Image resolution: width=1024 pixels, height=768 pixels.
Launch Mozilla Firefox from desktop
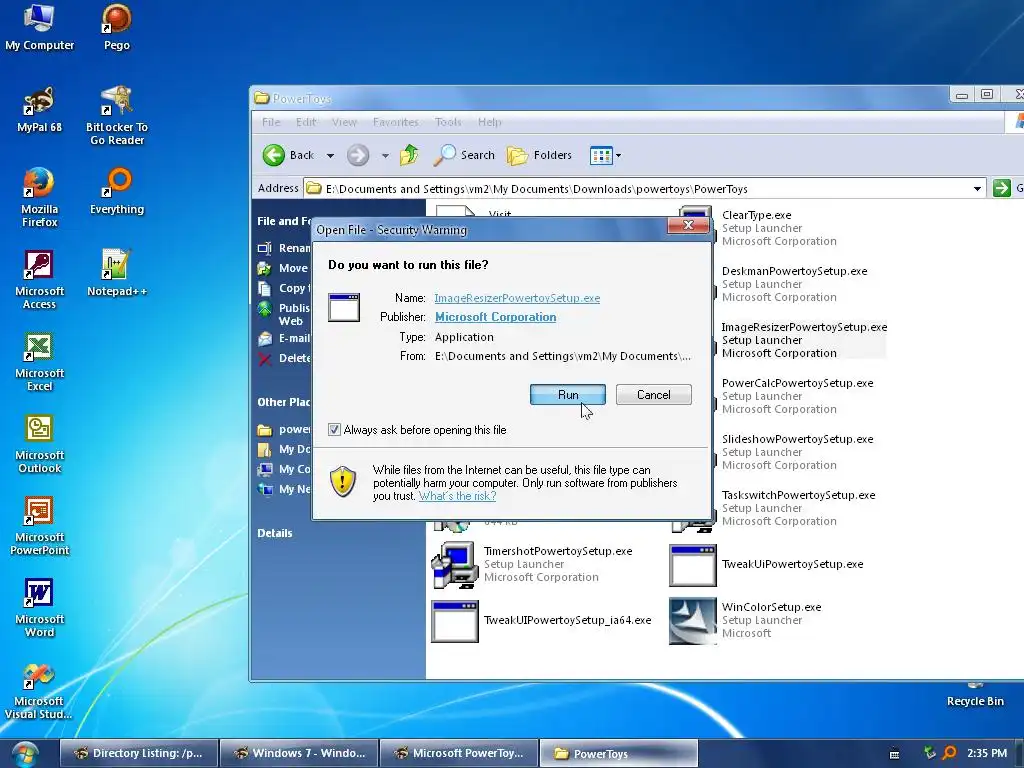tap(39, 197)
